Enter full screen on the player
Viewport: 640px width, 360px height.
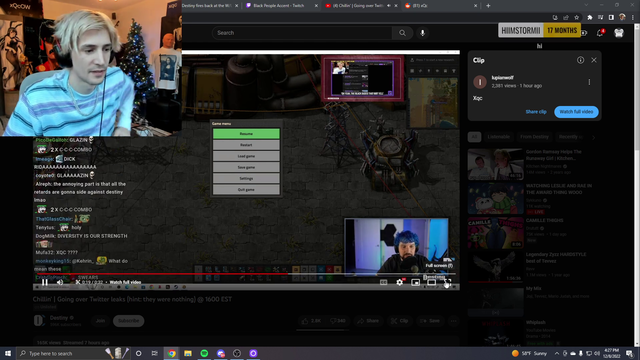447,282
